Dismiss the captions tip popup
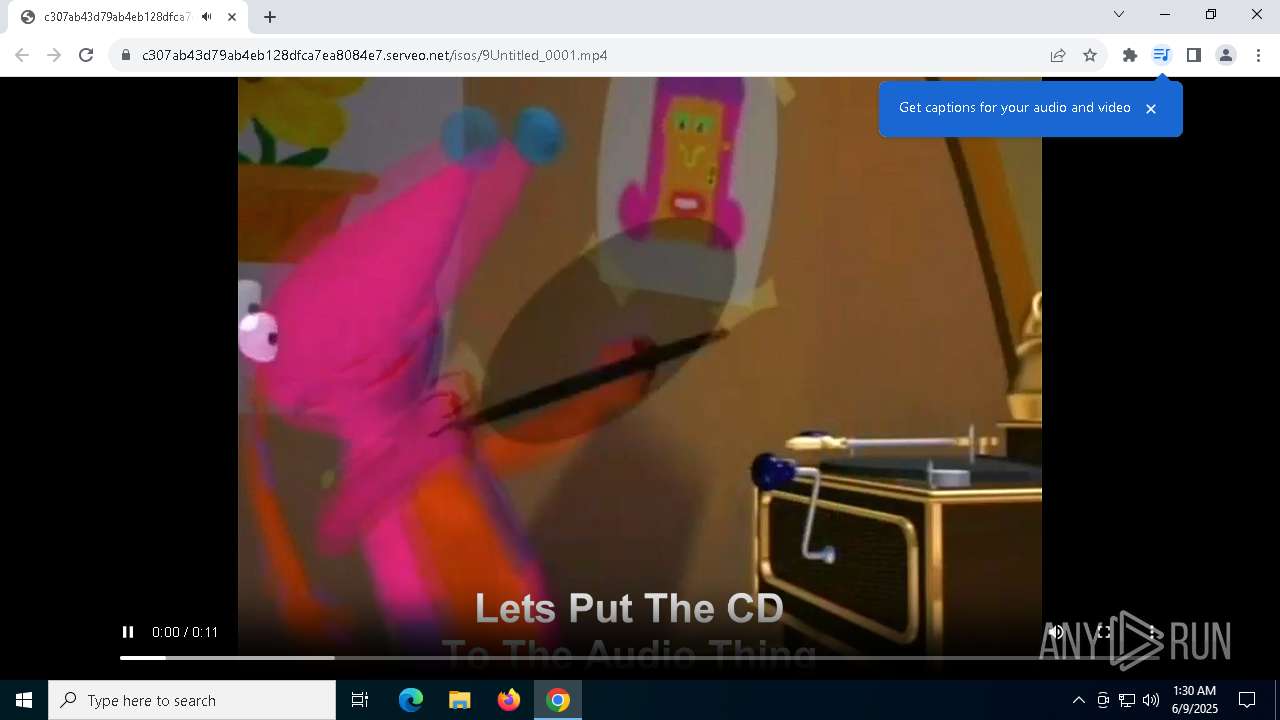 click(1151, 109)
